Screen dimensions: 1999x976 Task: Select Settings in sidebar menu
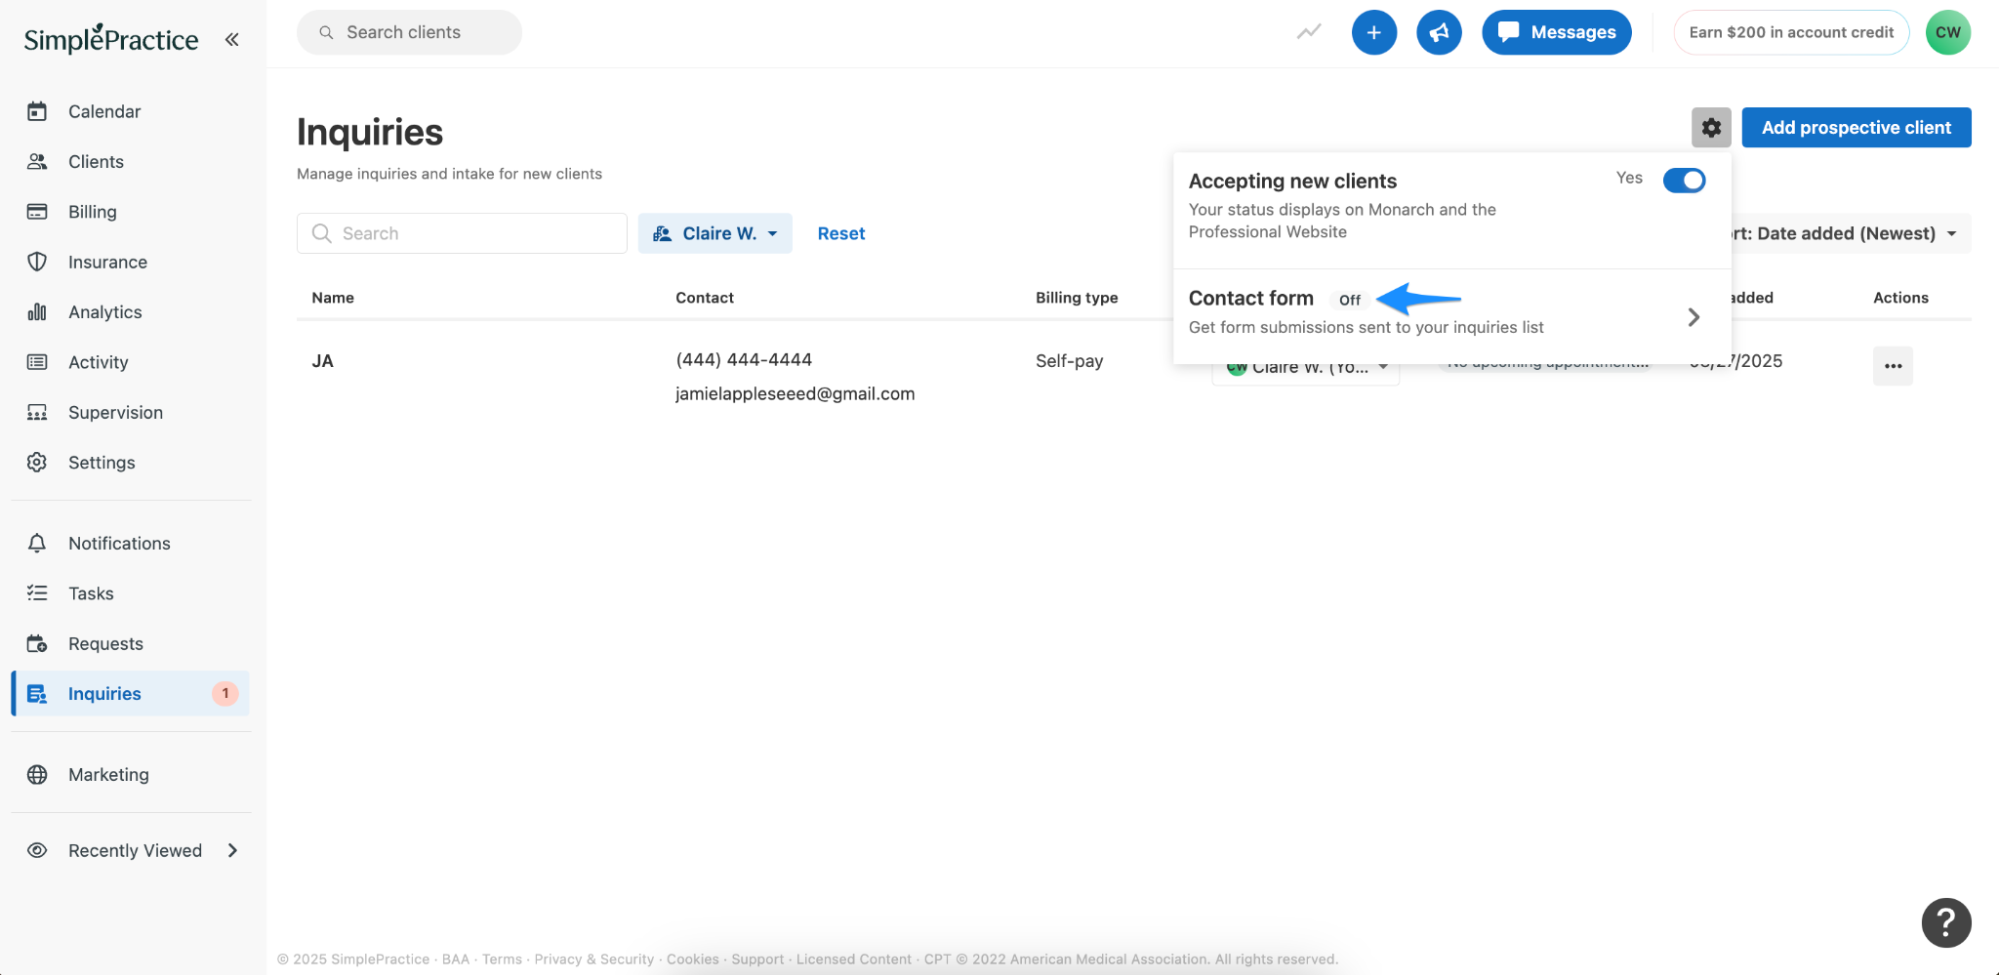click(101, 462)
